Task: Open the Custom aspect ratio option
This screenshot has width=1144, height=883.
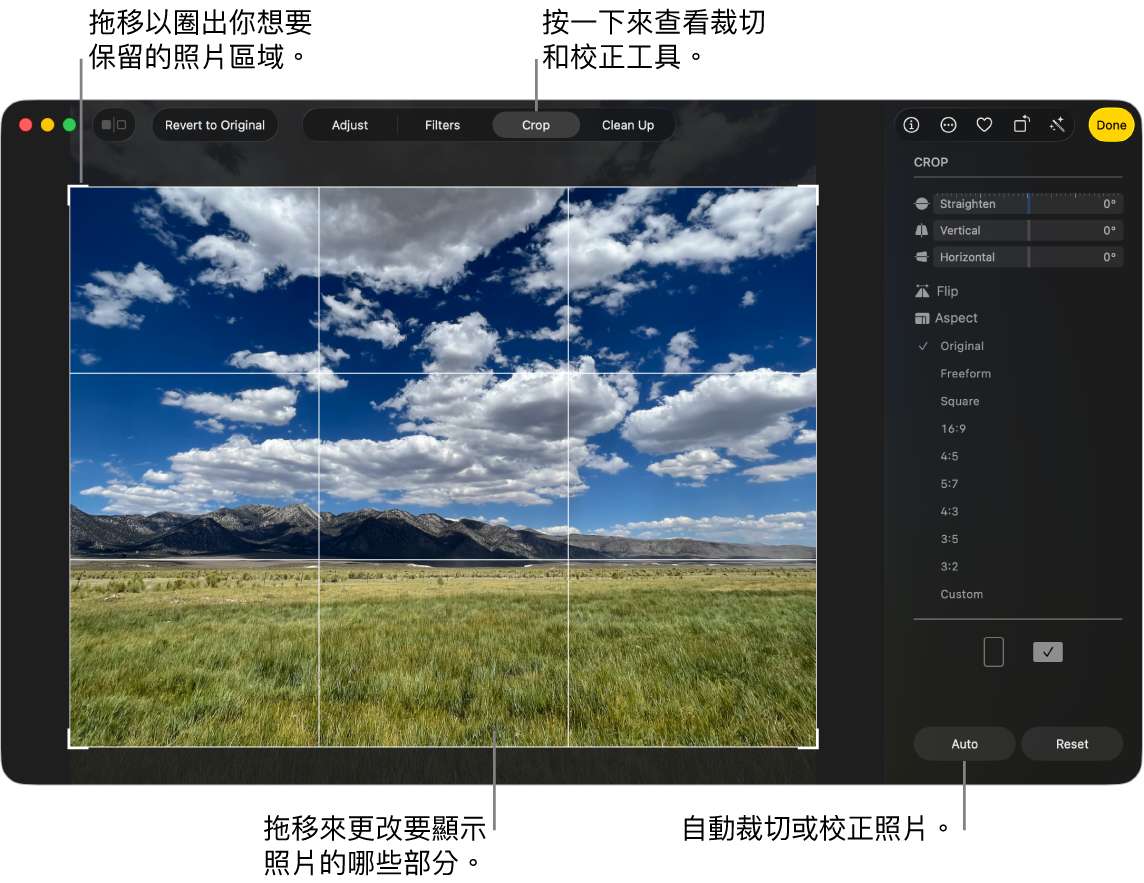Action: click(x=961, y=594)
